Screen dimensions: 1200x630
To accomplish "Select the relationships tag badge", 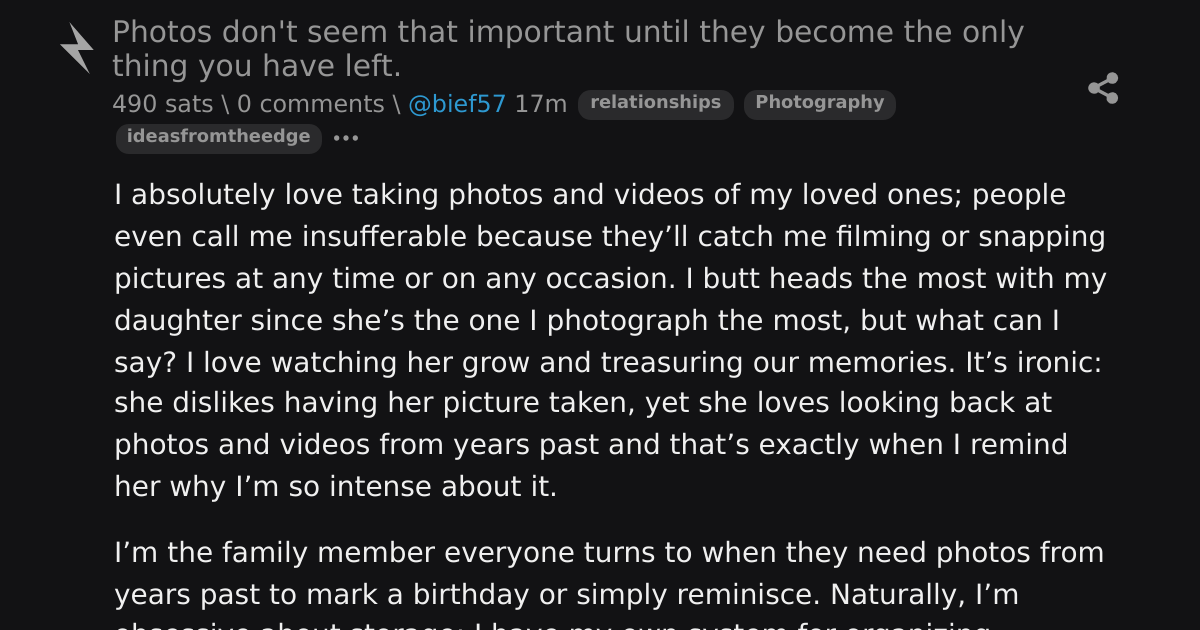I will (x=656, y=103).
